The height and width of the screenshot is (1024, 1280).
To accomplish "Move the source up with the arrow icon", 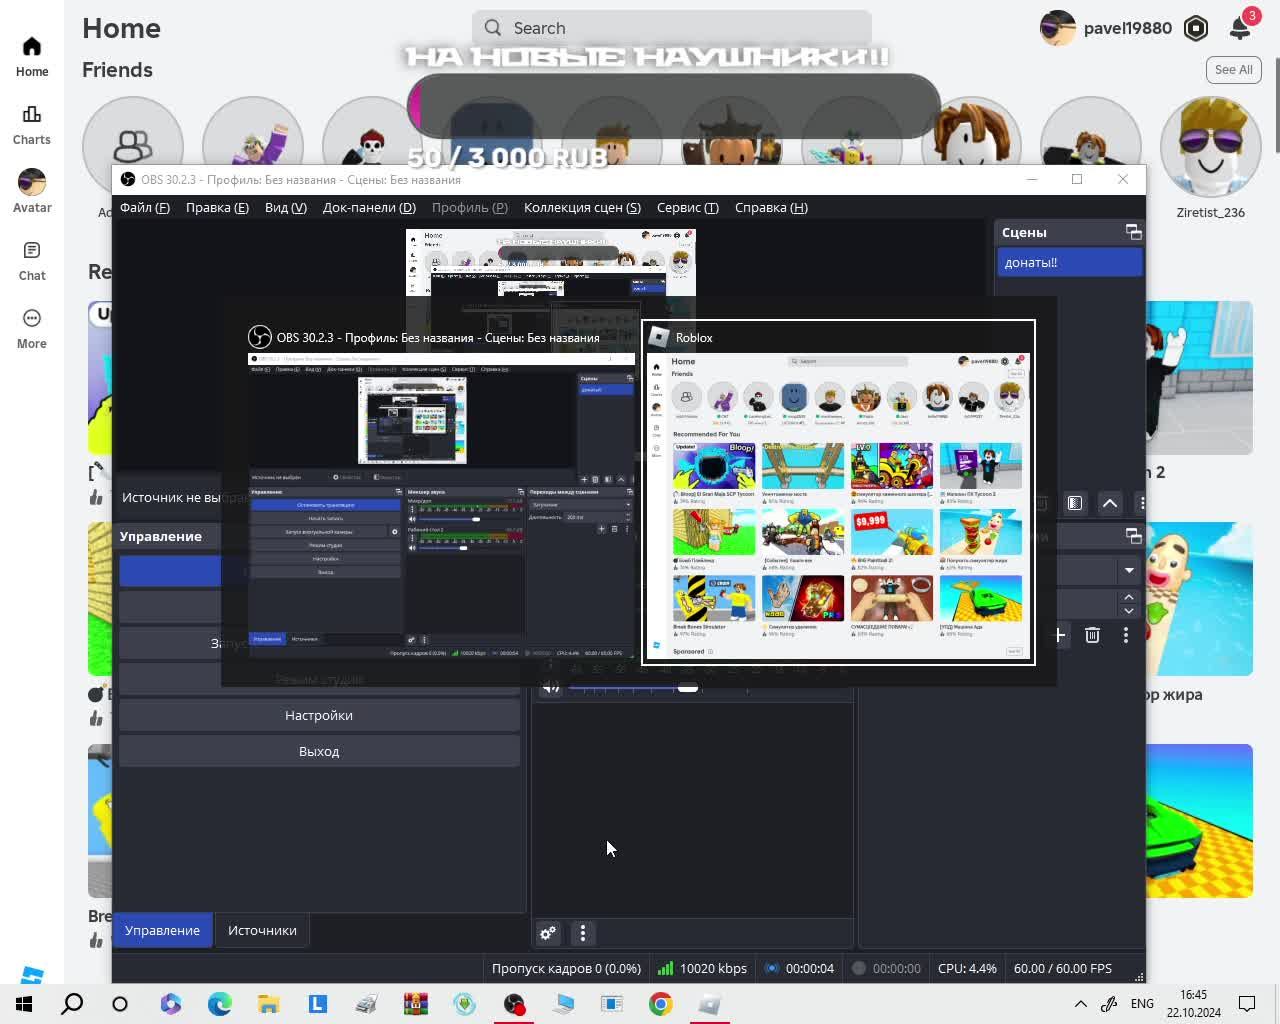I will coord(1110,503).
